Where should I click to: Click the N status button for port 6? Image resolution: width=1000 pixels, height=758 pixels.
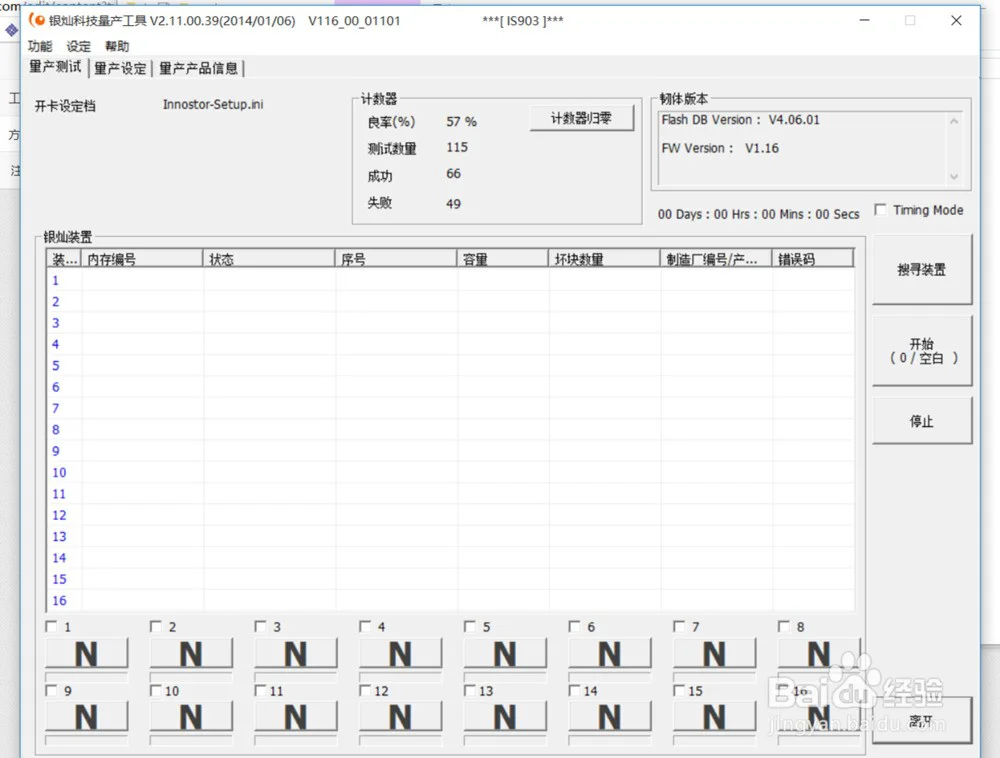point(610,653)
